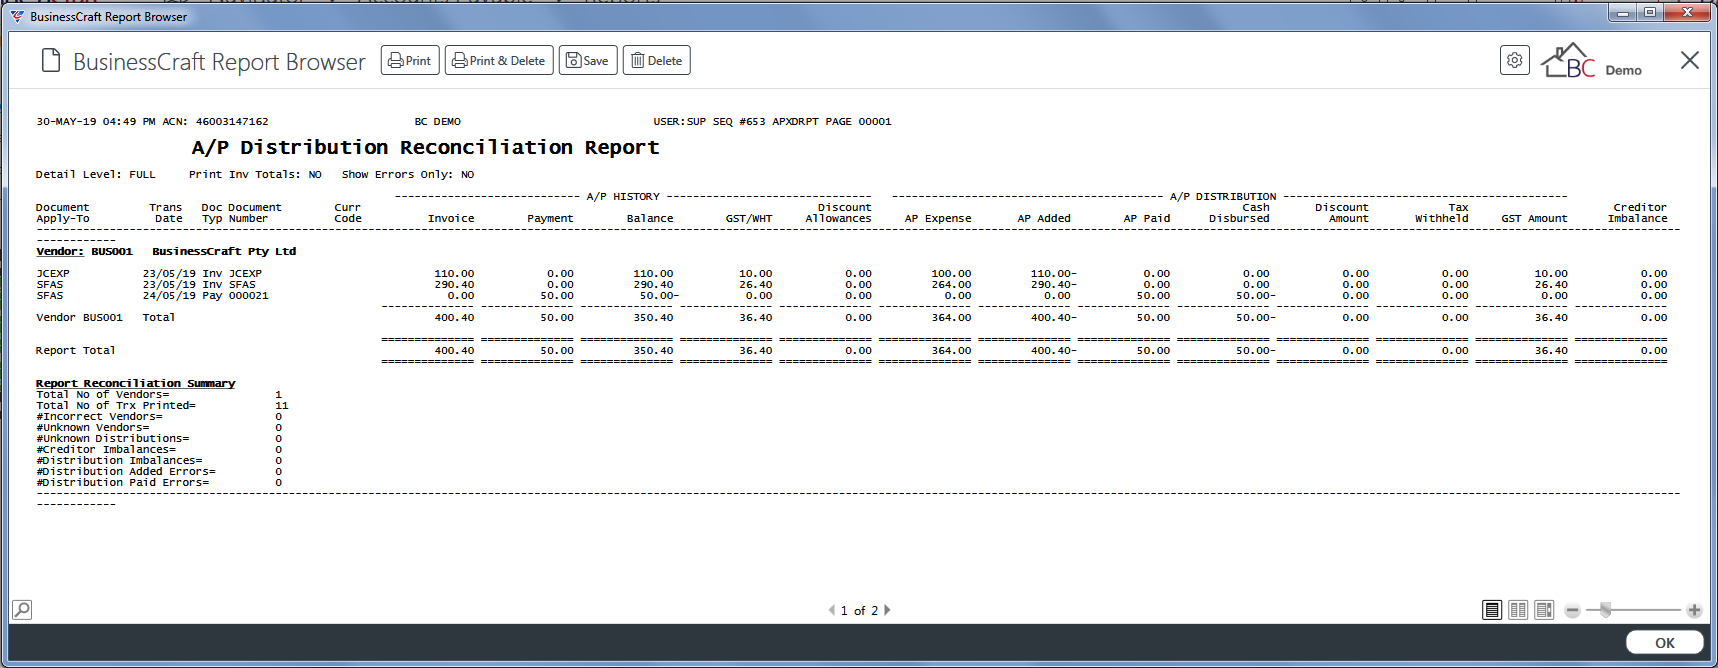Click the 'GST/WHT' column header

pos(749,218)
